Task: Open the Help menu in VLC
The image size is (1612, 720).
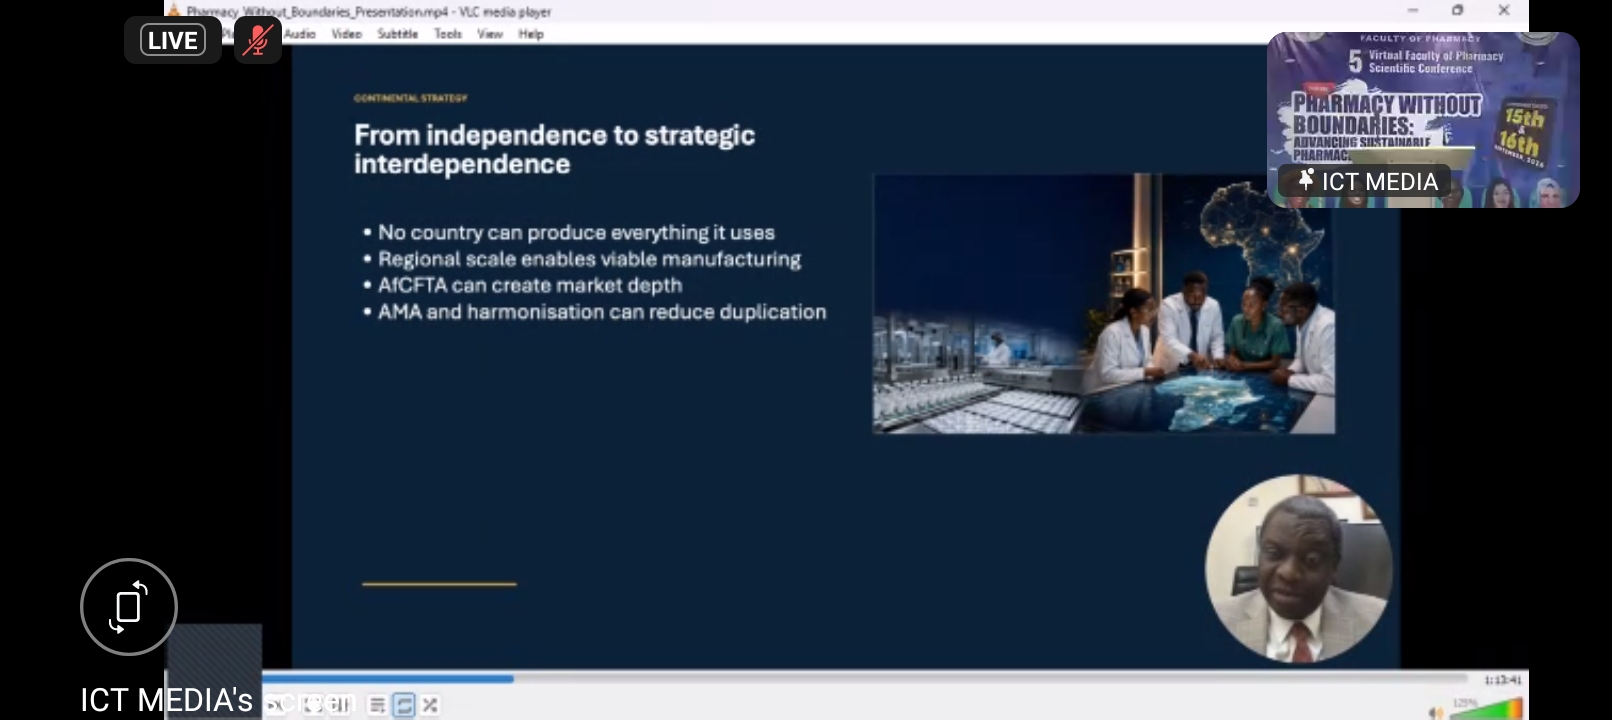Action: point(531,34)
